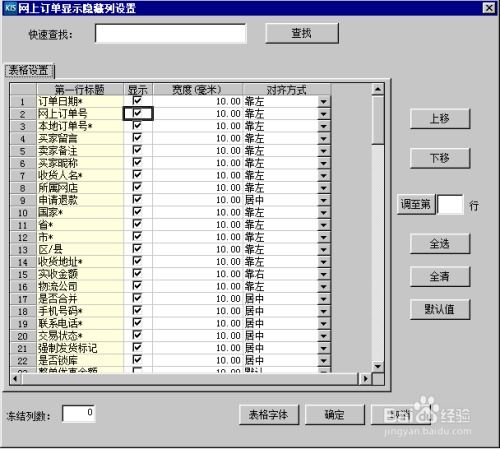Expand alignment dropdown for 实收金额 row
The image size is (500, 449).
[323, 274]
